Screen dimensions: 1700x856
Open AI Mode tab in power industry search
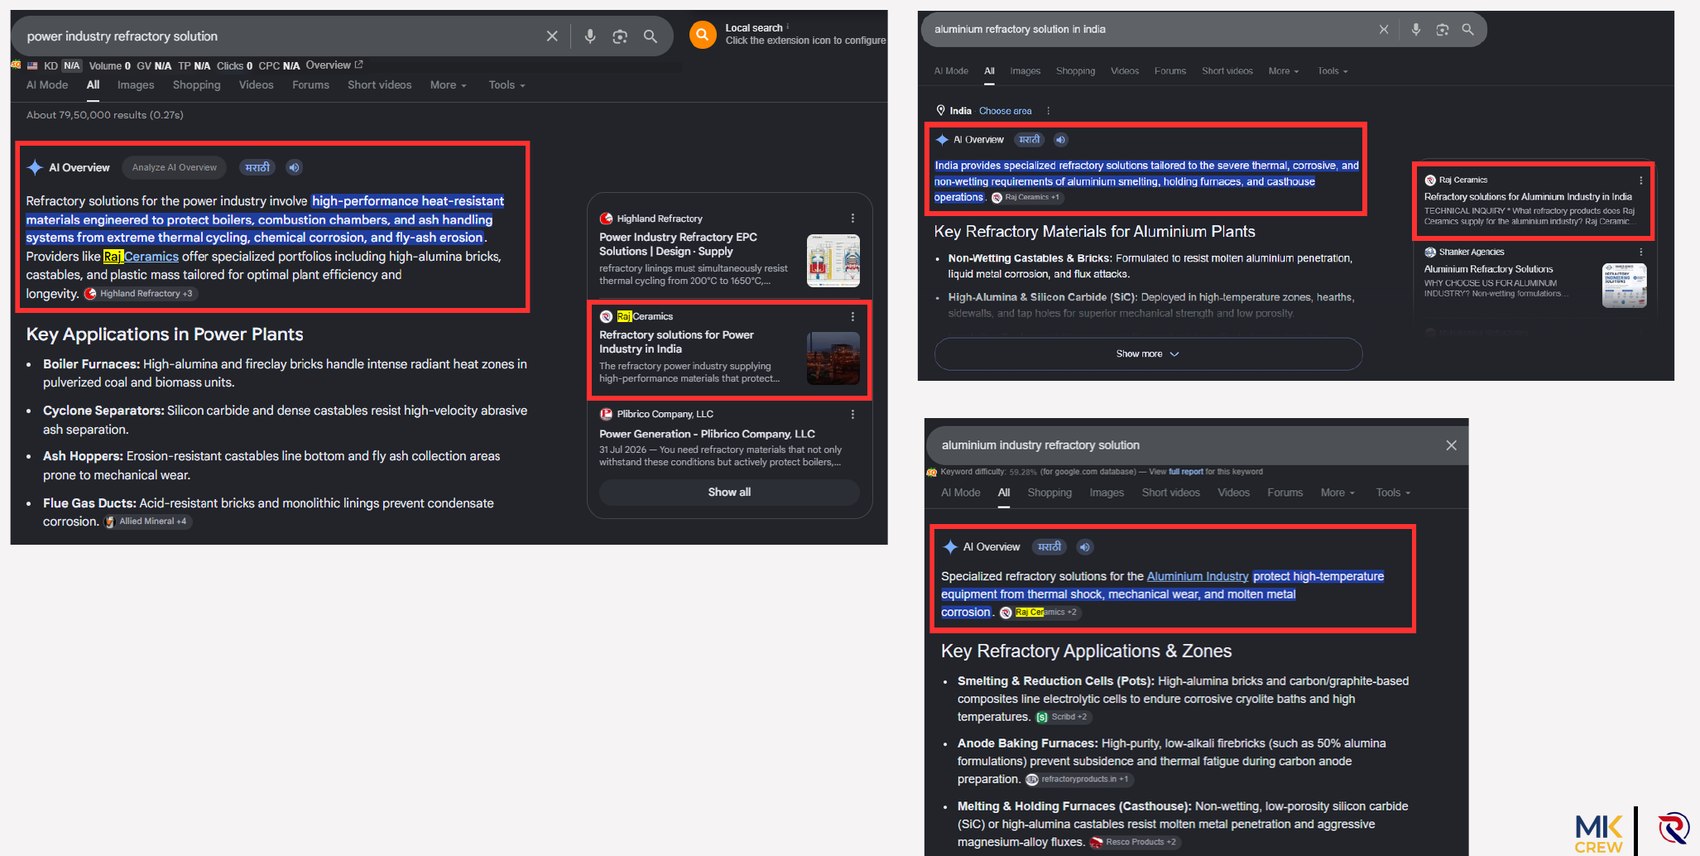pyautogui.click(x=47, y=85)
